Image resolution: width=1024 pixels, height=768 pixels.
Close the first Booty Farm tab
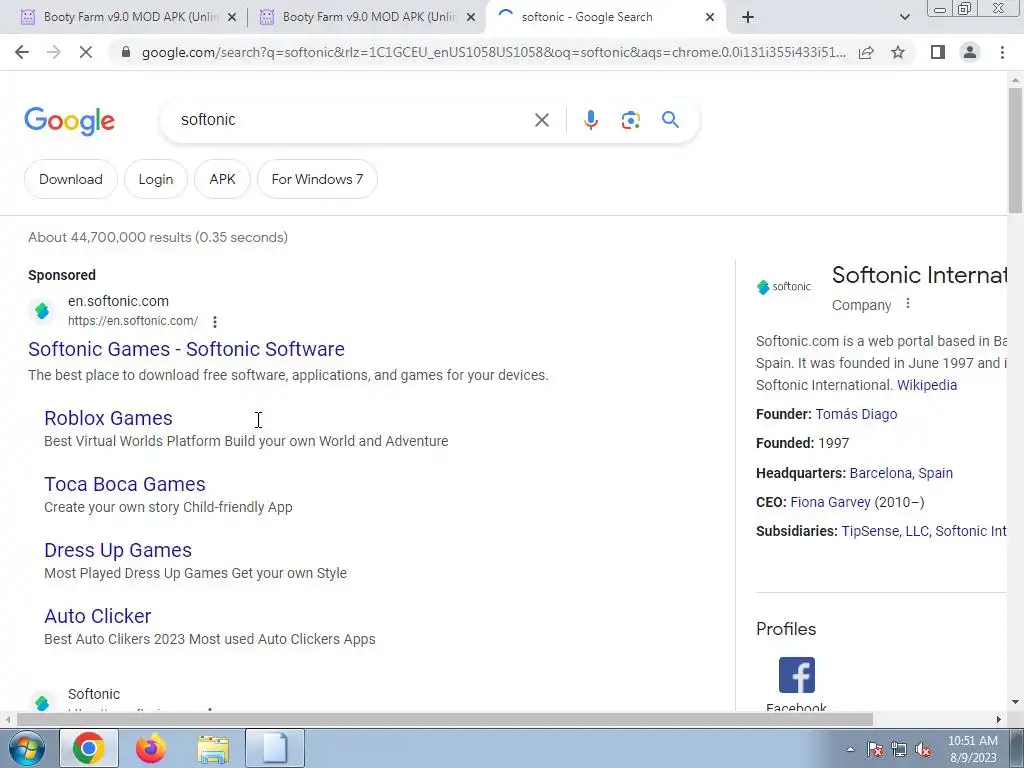tap(232, 18)
